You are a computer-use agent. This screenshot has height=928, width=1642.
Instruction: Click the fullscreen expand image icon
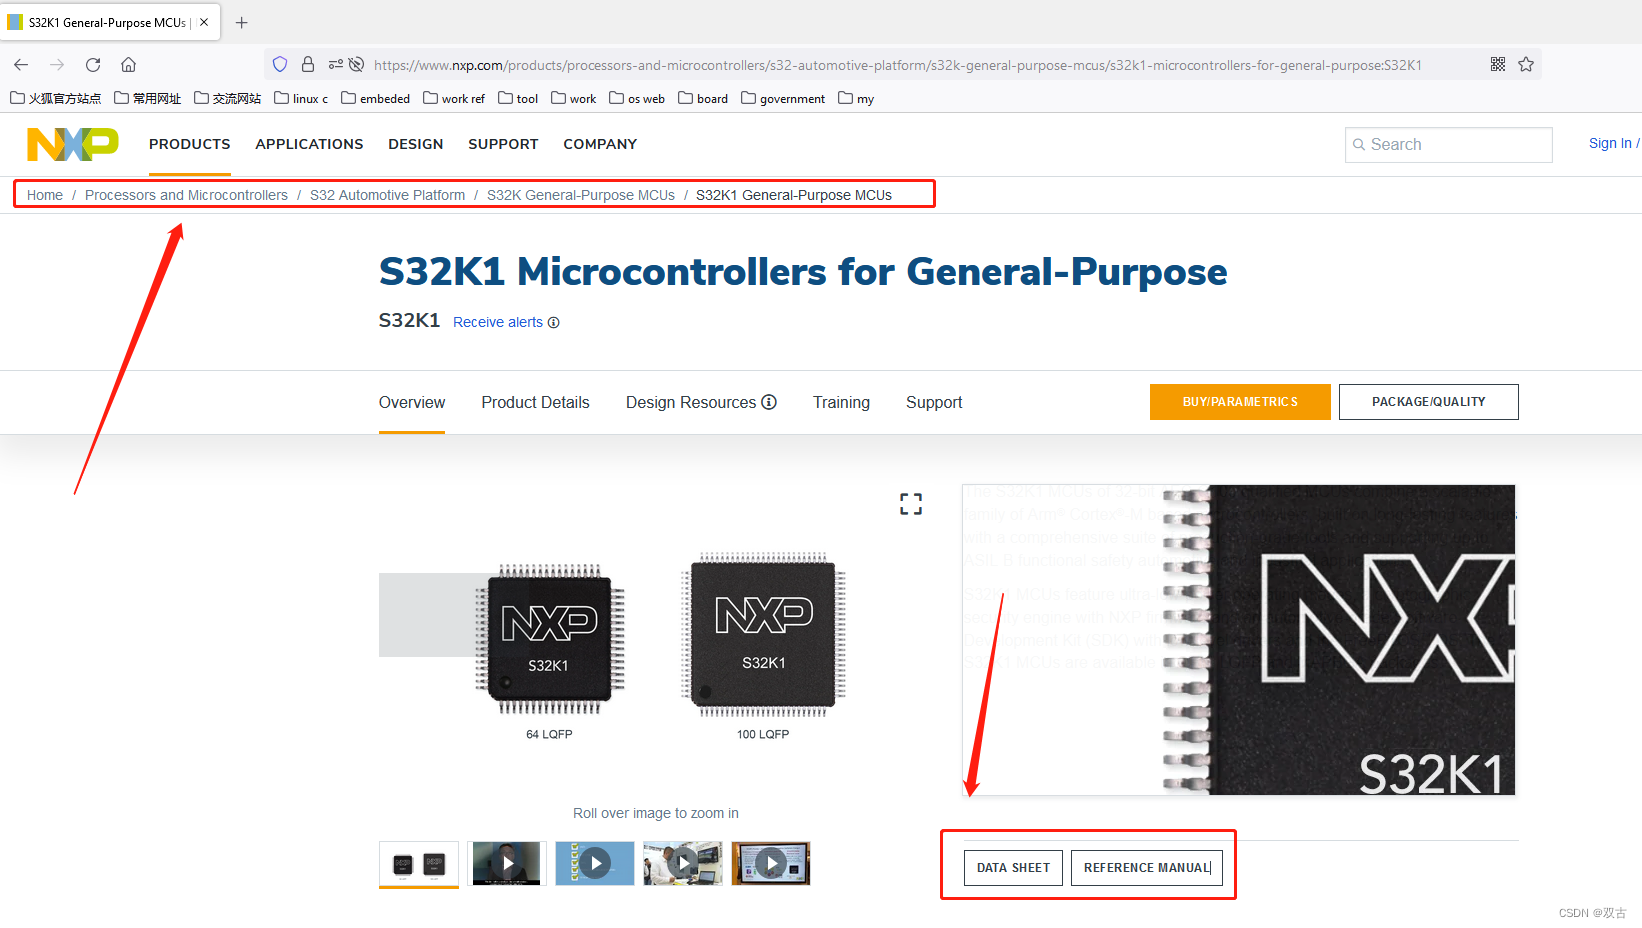(x=911, y=504)
